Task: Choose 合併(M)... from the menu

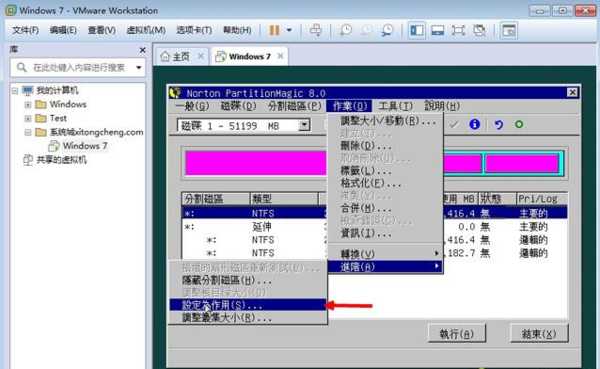Action: tap(386, 208)
